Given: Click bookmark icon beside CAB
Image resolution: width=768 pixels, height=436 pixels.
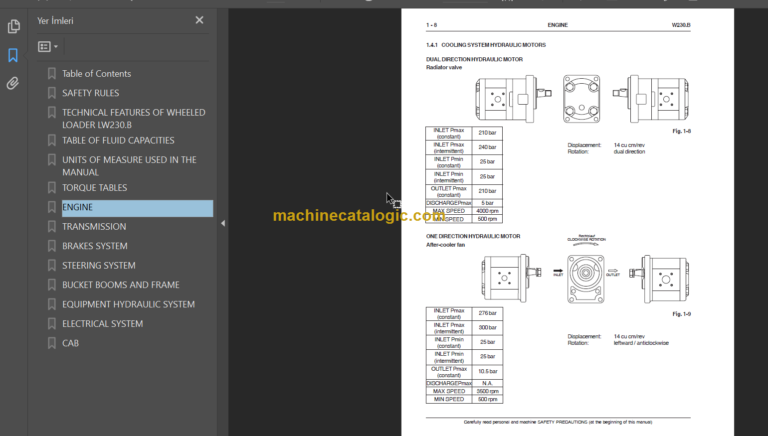Looking at the screenshot, I should pyautogui.click(x=51, y=343).
